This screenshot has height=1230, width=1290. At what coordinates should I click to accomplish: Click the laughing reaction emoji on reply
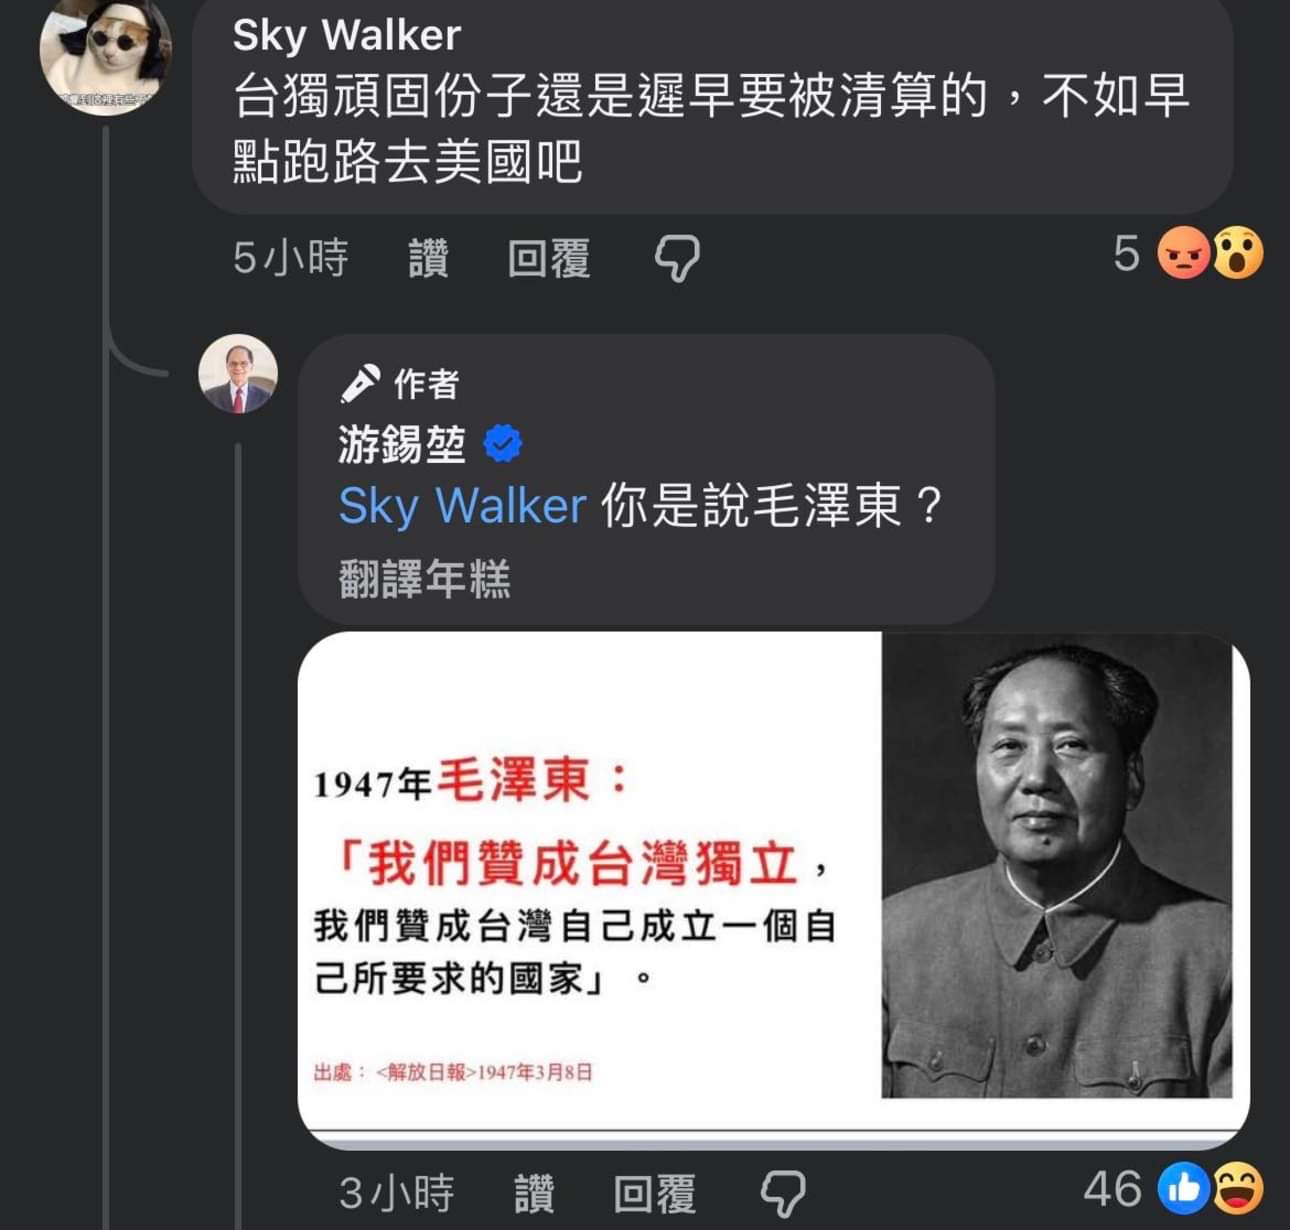(x=1238, y=1189)
